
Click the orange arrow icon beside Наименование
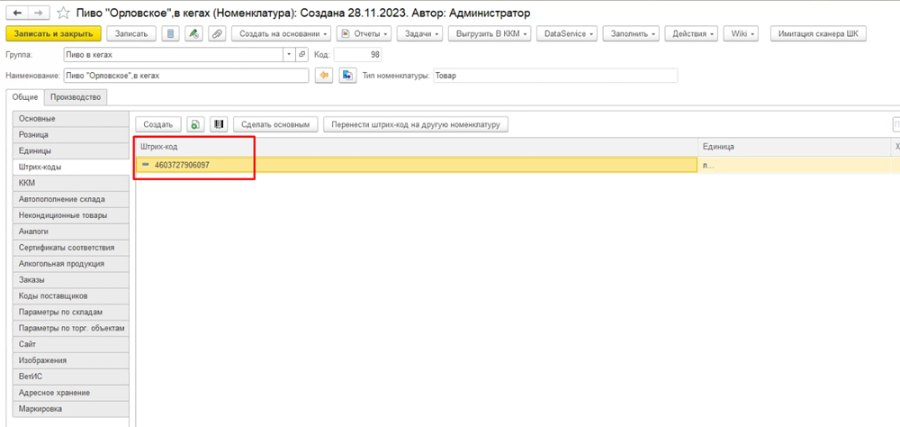(325, 76)
